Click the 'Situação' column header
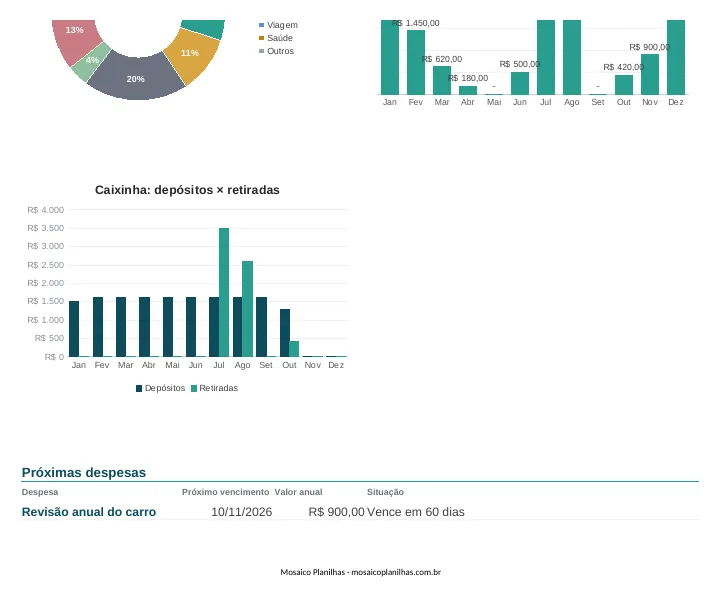This screenshot has height=597, width=719. [385, 492]
